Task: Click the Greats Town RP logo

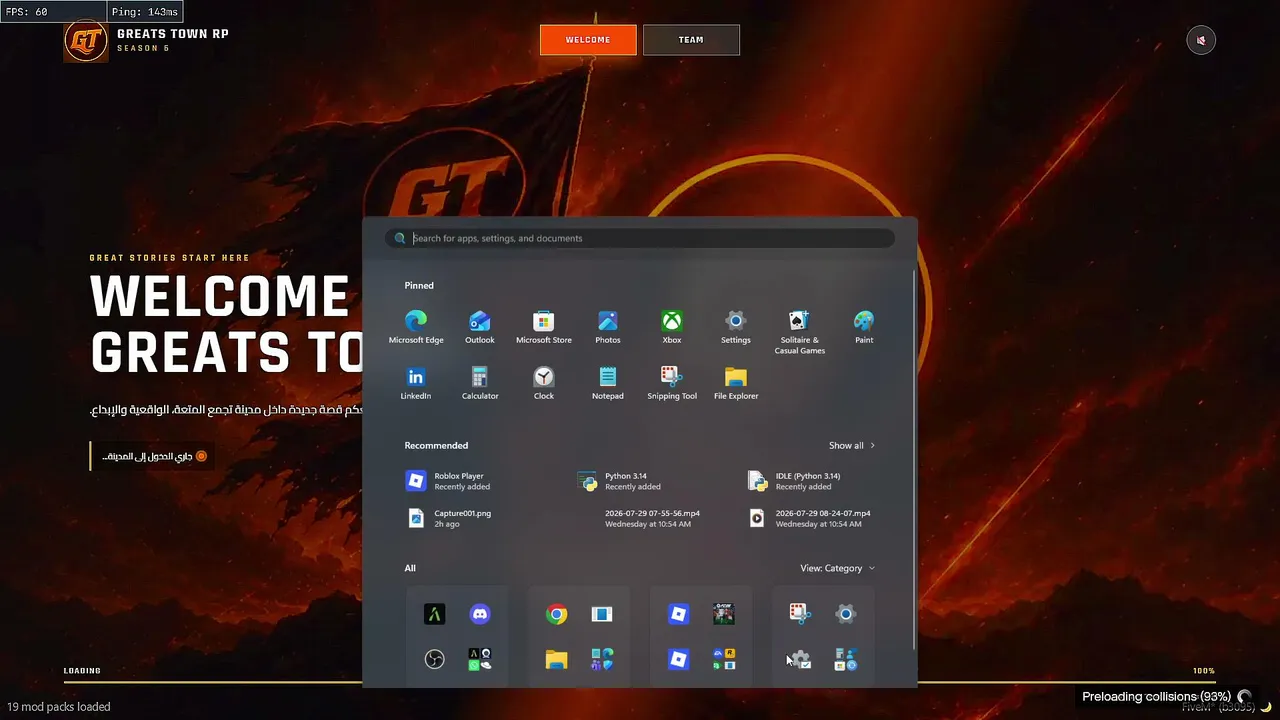Action: (86, 41)
